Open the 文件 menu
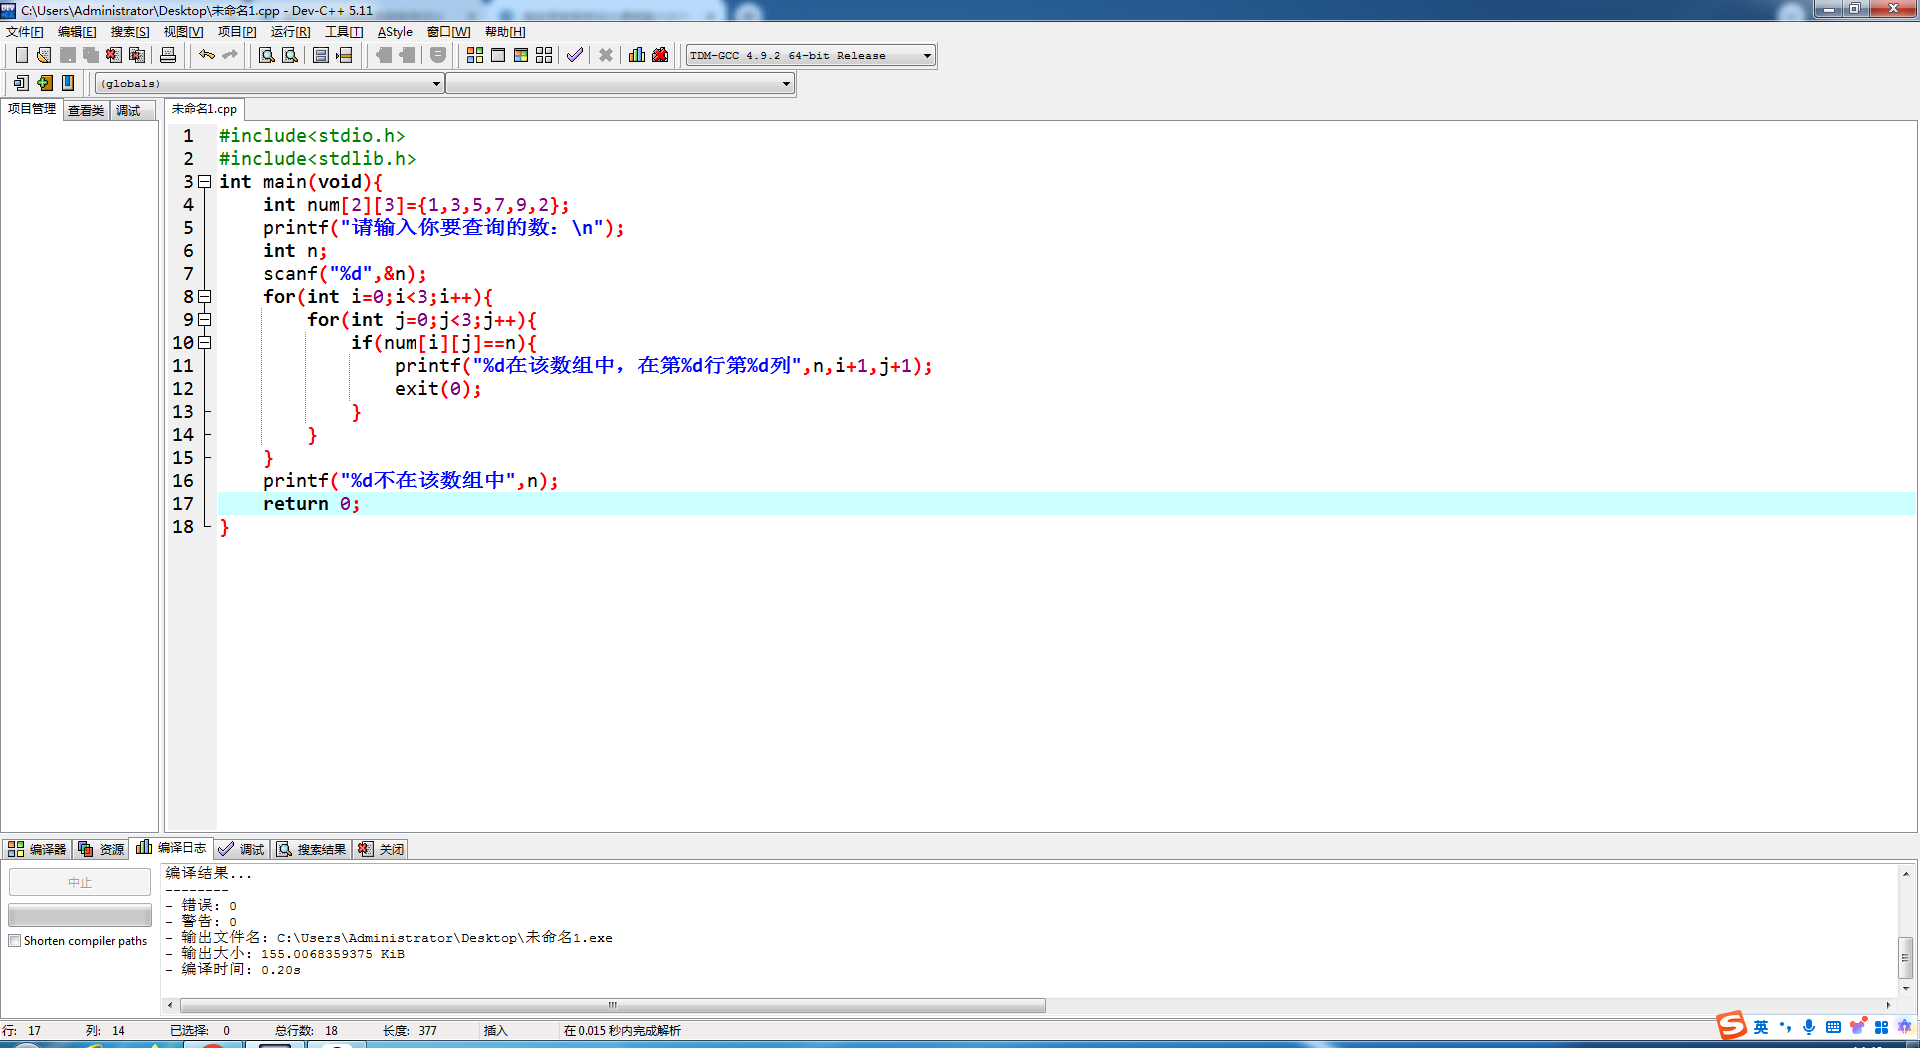 (x=25, y=32)
